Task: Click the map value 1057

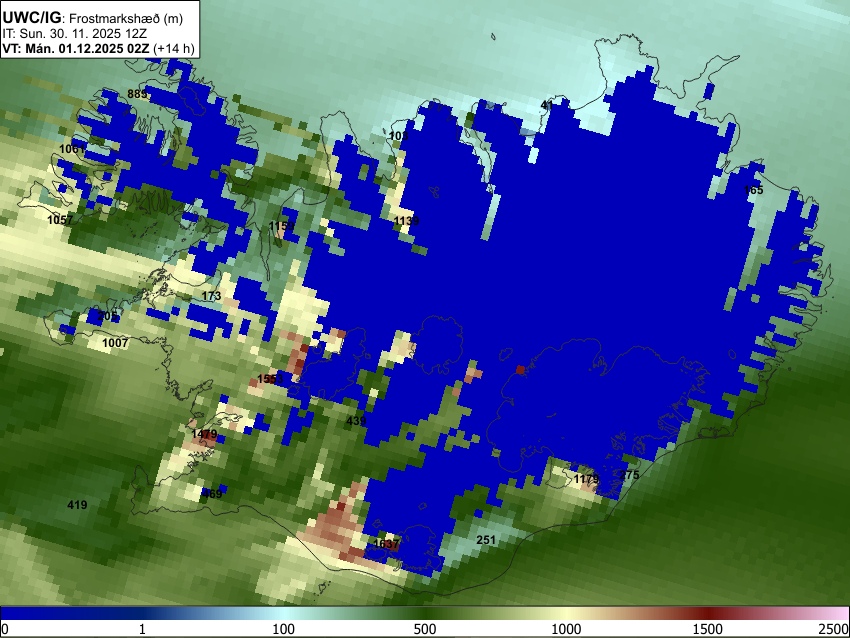Action: point(60,220)
